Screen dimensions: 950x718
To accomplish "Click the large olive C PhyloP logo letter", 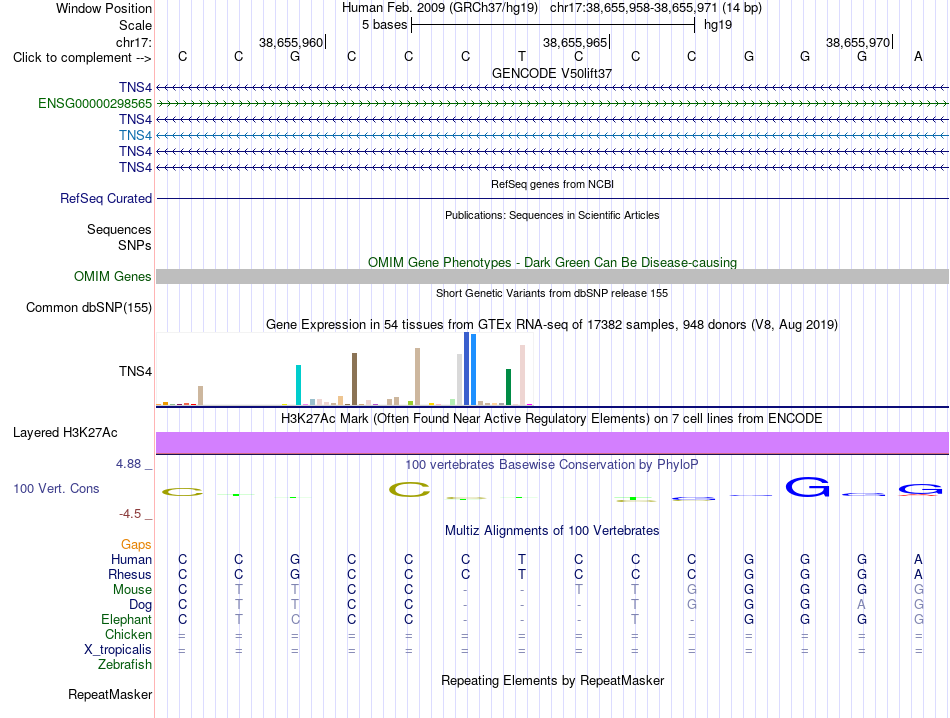I will [x=410, y=490].
